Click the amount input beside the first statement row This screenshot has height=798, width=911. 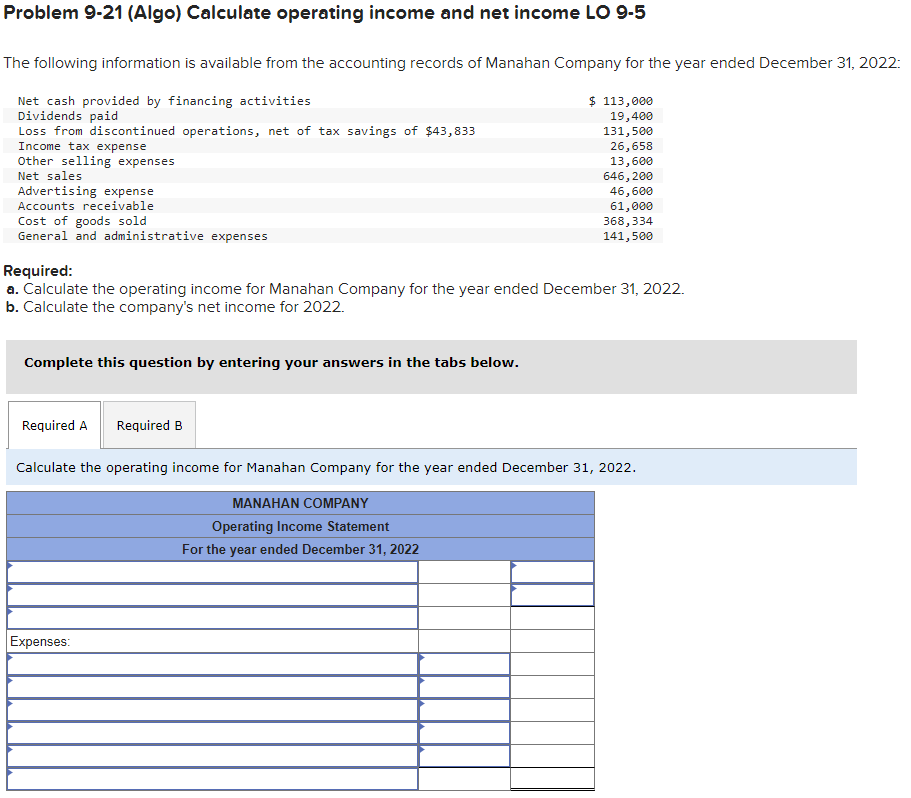463,571
